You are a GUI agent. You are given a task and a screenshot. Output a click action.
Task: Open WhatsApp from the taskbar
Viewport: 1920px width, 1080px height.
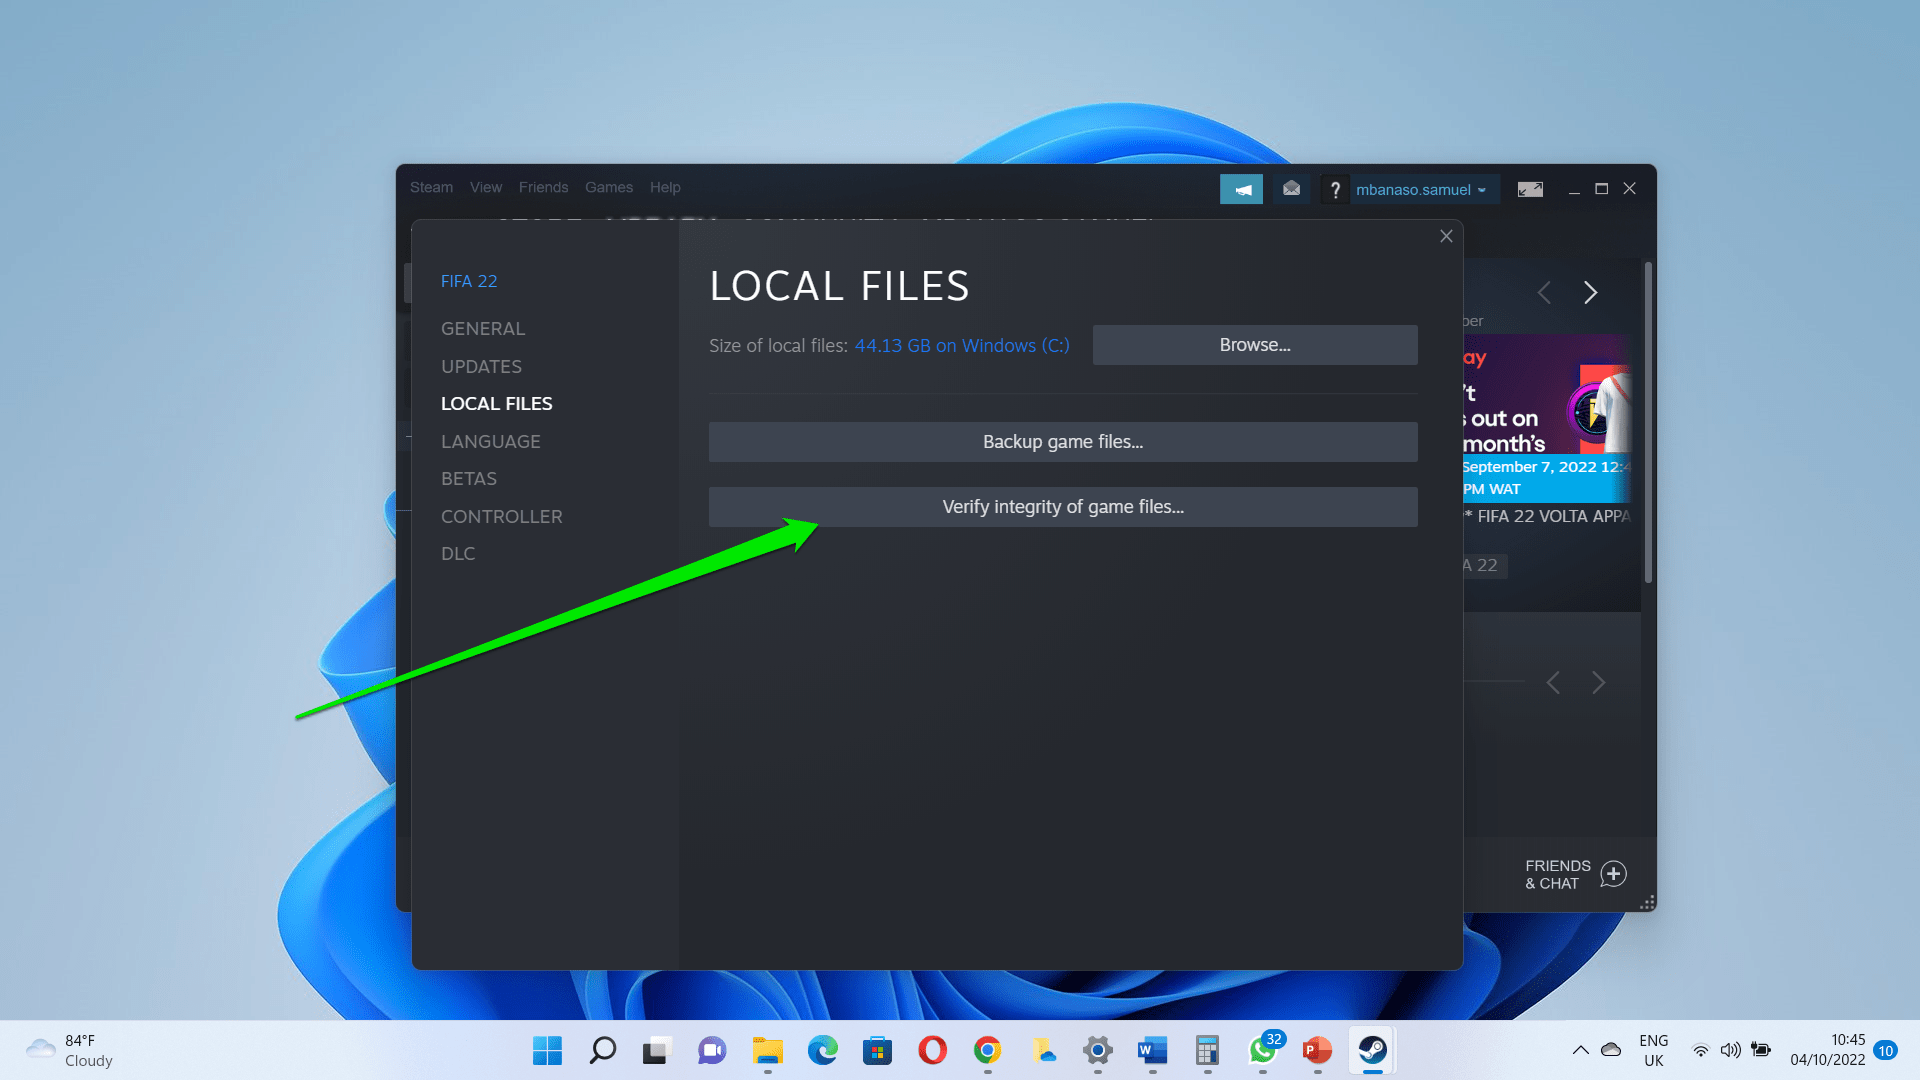pyautogui.click(x=1262, y=1050)
